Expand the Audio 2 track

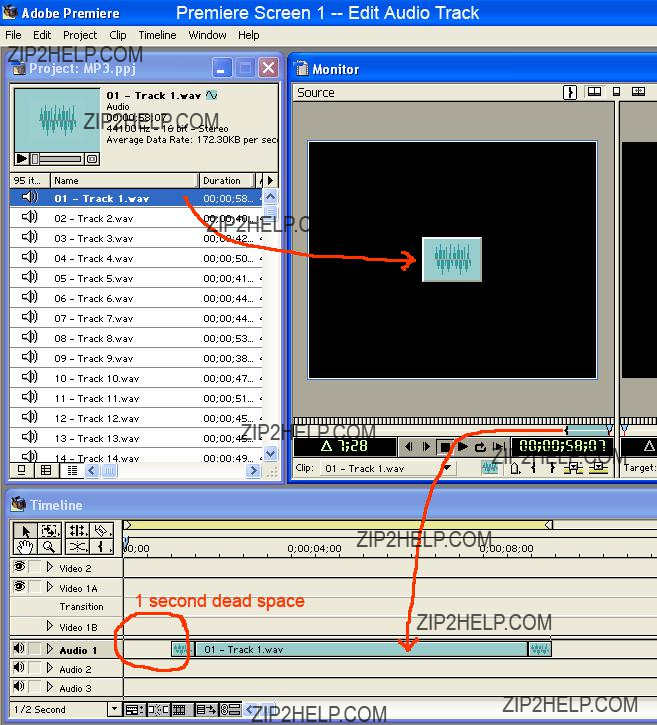[50, 668]
